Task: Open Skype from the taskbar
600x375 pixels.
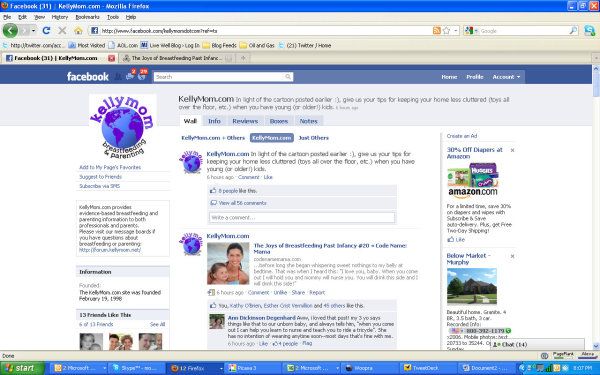Action: pyautogui.click(x=137, y=368)
